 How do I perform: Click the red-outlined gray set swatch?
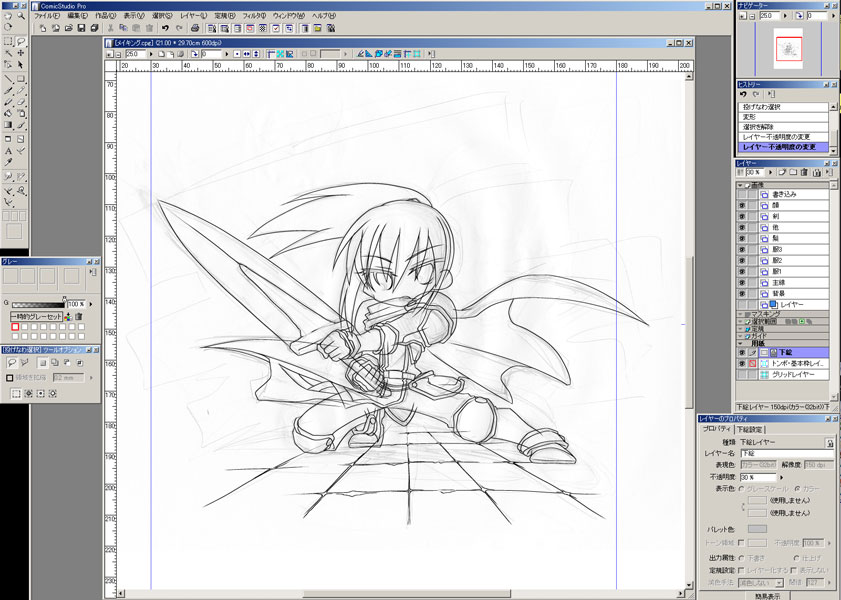[x=15, y=327]
